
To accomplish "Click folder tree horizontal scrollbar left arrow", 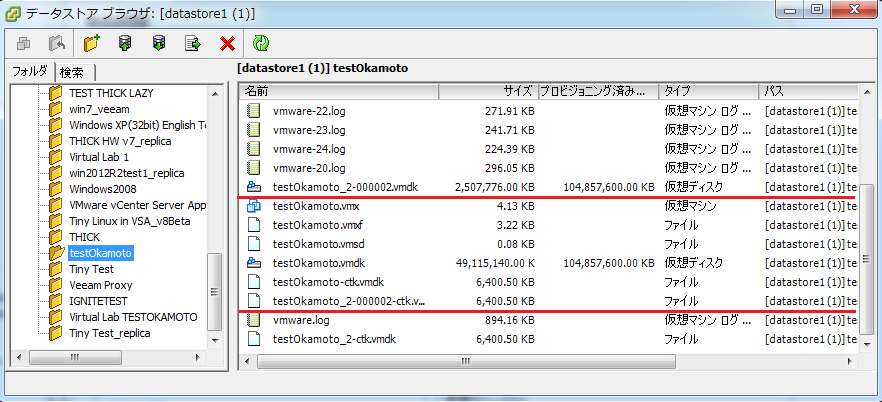I will click(19, 358).
